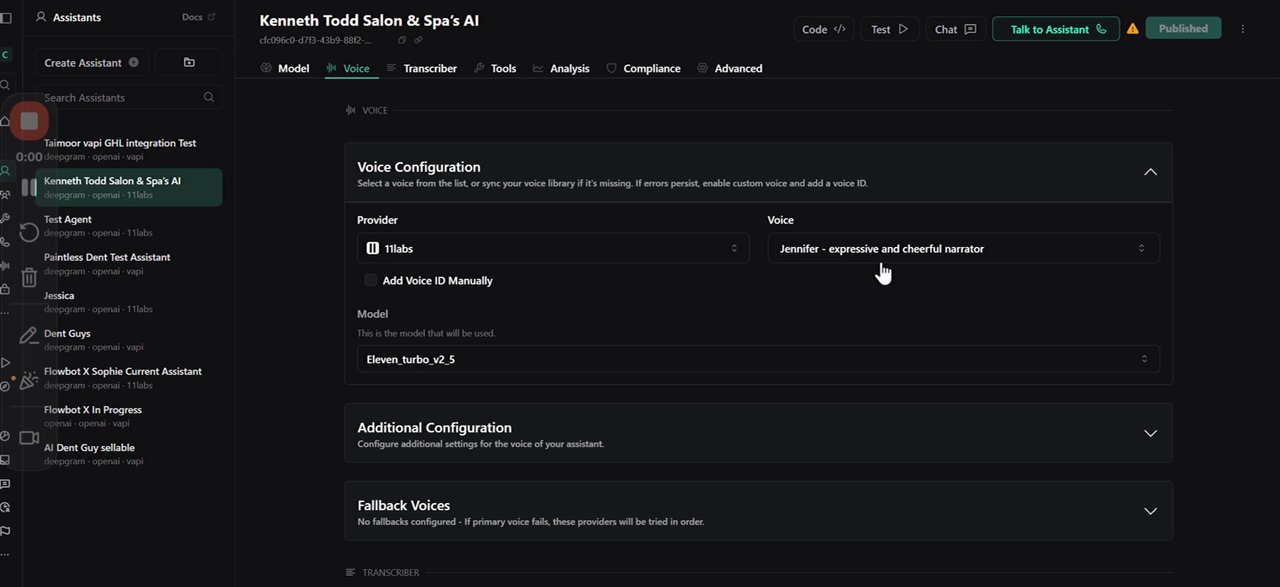The height and width of the screenshot is (587, 1280).
Task: Click the trash icon in recorder overlay
Action: pos(29,278)
